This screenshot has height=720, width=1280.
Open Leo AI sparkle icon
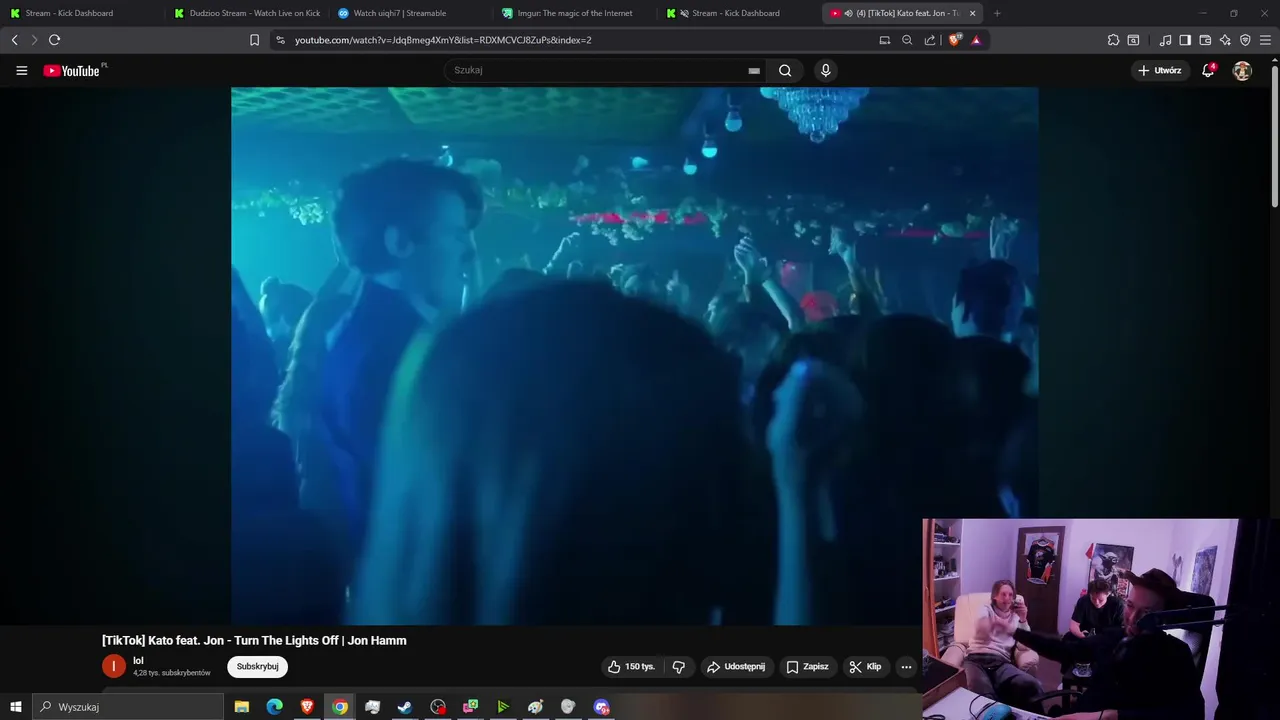[1225, 40]
